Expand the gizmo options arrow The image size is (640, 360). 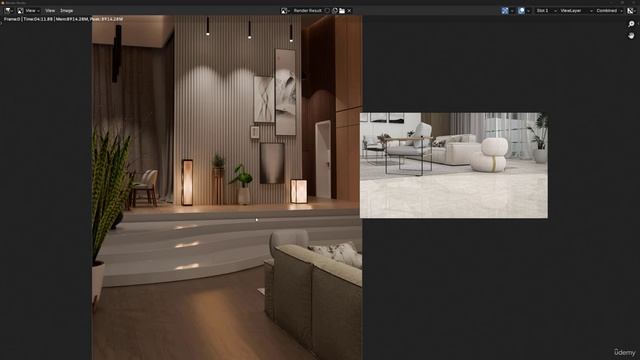(x=512, y=11)
